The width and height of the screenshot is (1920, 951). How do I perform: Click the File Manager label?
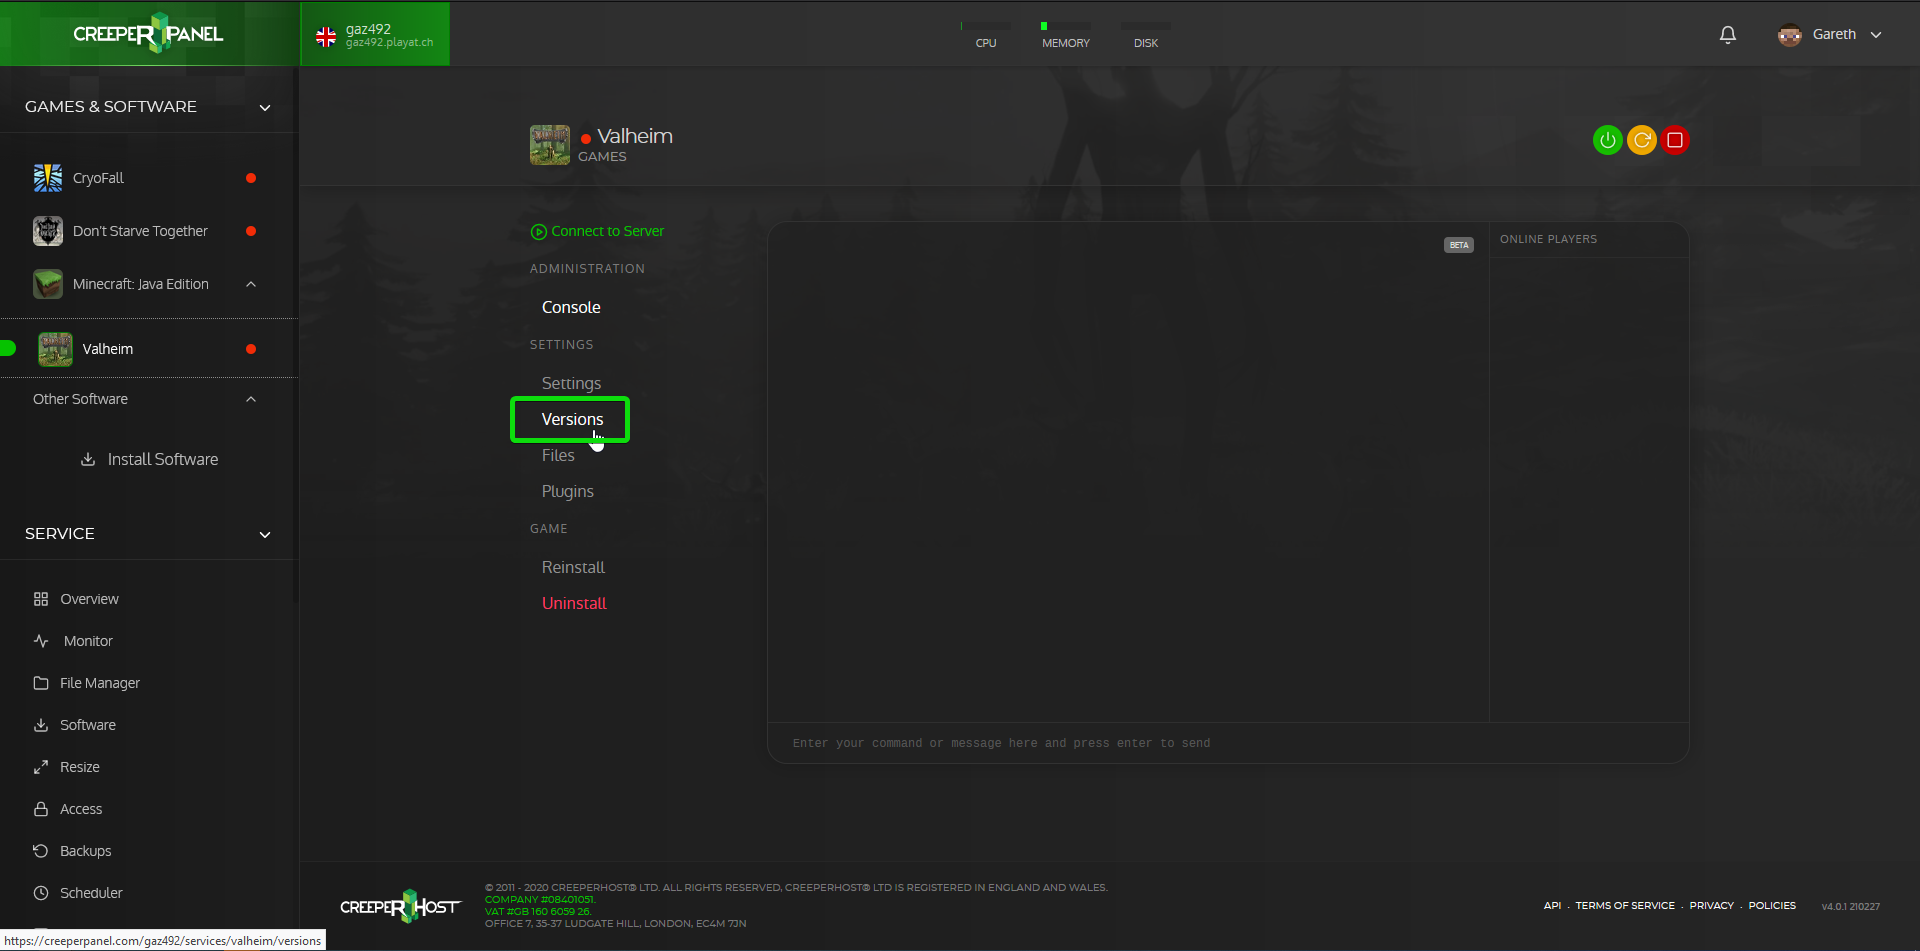100,683
